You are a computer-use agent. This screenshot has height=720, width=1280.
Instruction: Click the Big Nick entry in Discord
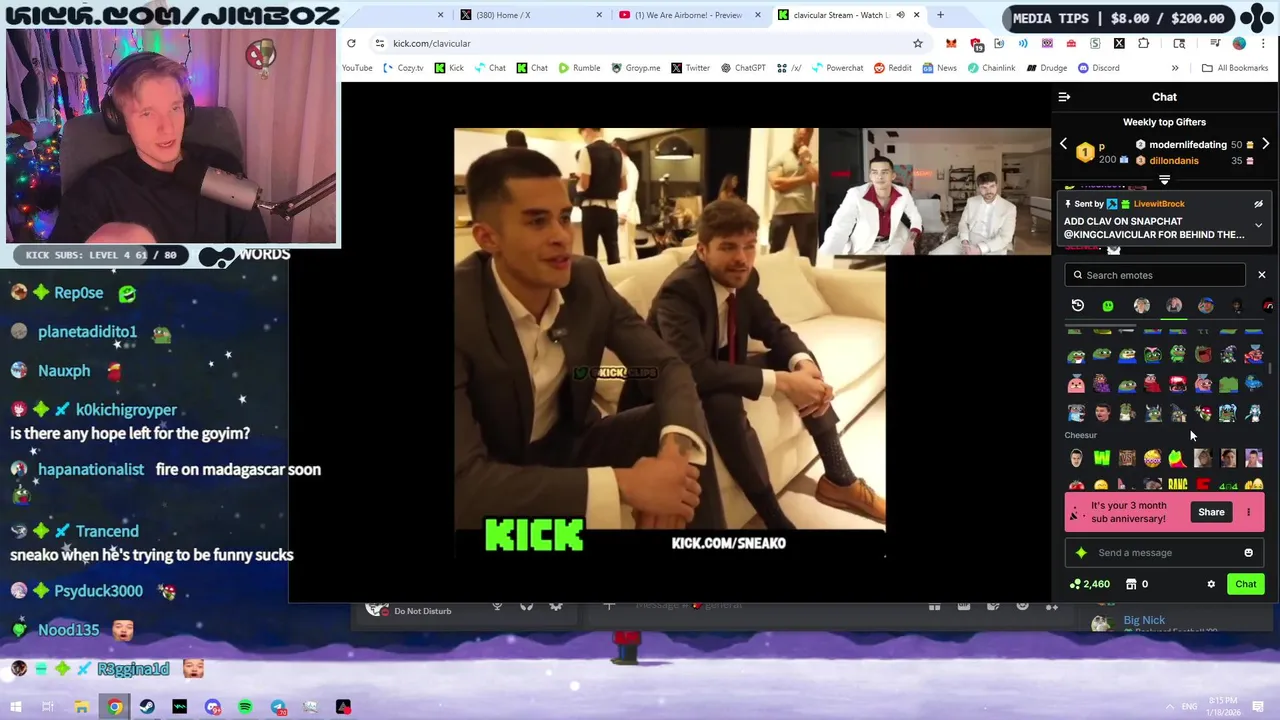[x=1144, y=620]
